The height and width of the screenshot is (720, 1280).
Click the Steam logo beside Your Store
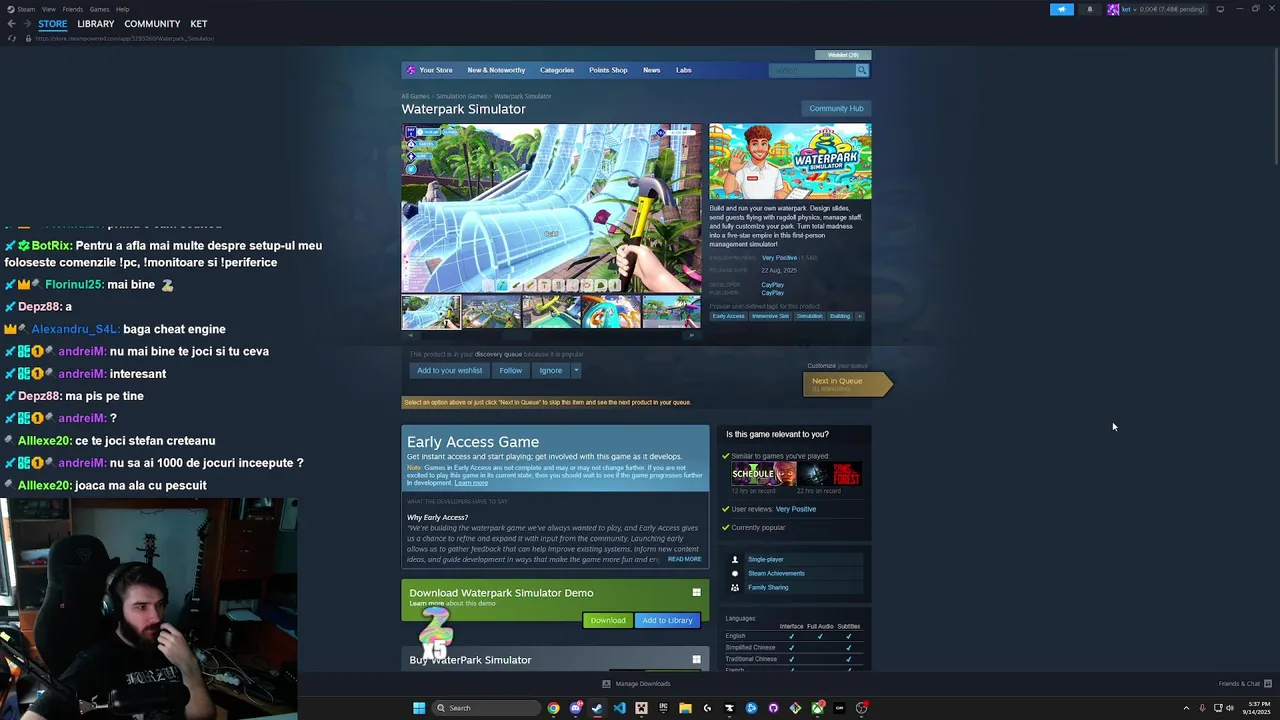[x=411, y=70]
